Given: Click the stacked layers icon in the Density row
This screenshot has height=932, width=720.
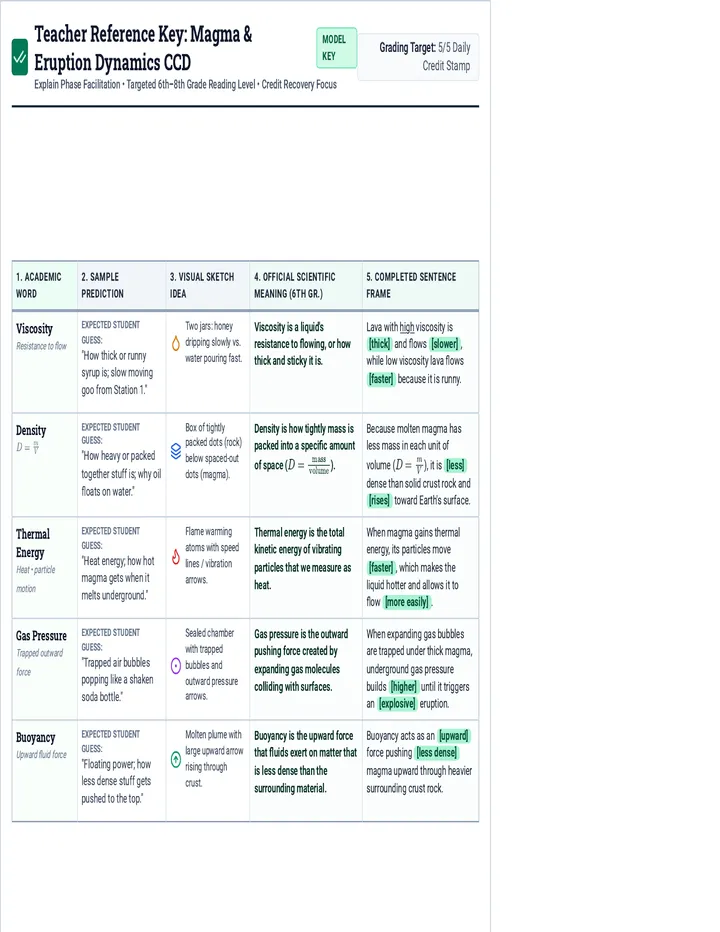Looking at the screenshot, I should (176, 451).
